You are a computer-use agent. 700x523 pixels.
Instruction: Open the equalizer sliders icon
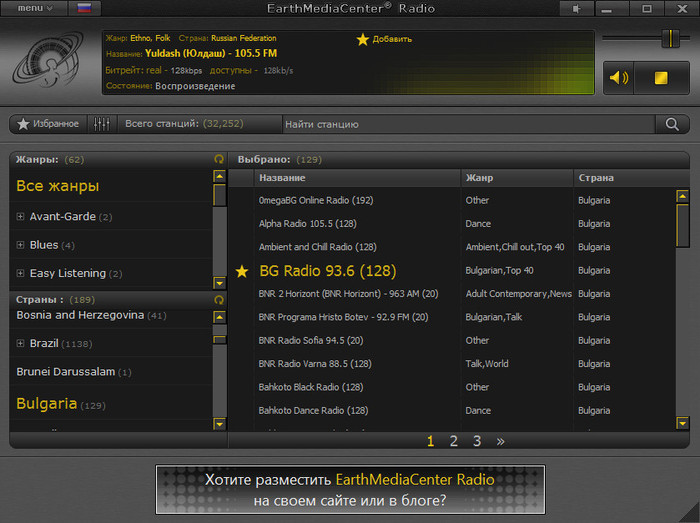pos(102,124)
